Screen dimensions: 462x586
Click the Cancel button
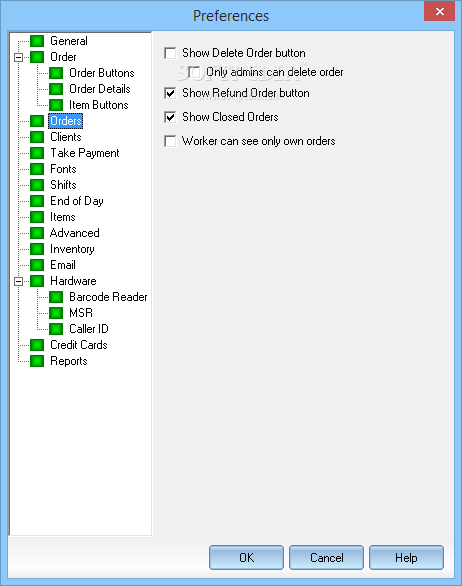(326, 558)
